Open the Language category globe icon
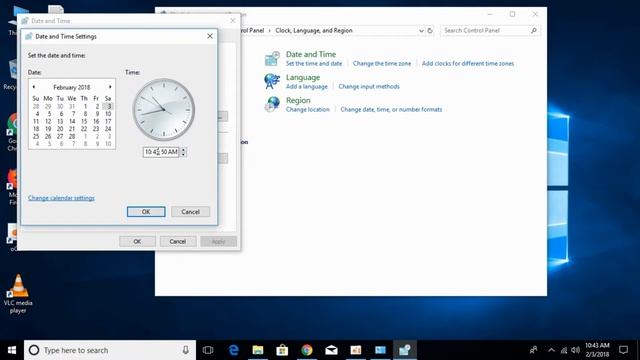The image size is (640, 360). click(272, 81)
